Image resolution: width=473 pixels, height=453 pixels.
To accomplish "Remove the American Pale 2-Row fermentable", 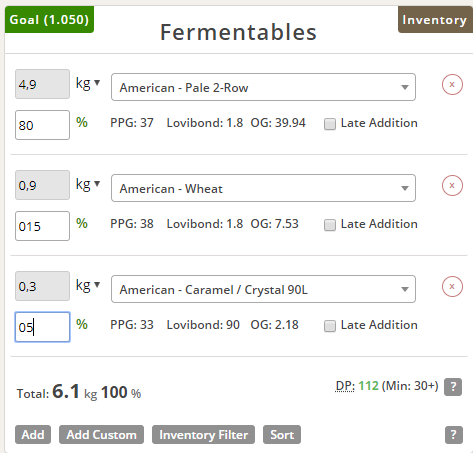I will click(452, 85).
